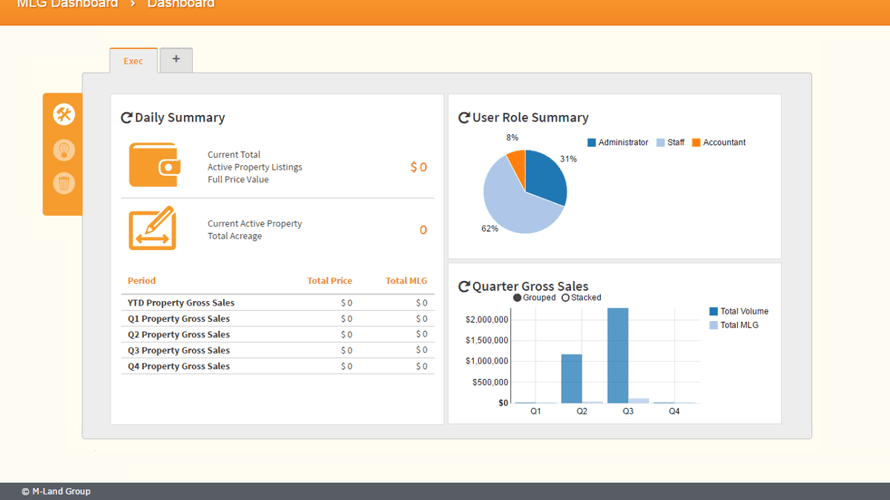Click the Dashboard breadcrumb item
Image resolution: width=890 pixels, height=500 pixels.
coord(181,4)
